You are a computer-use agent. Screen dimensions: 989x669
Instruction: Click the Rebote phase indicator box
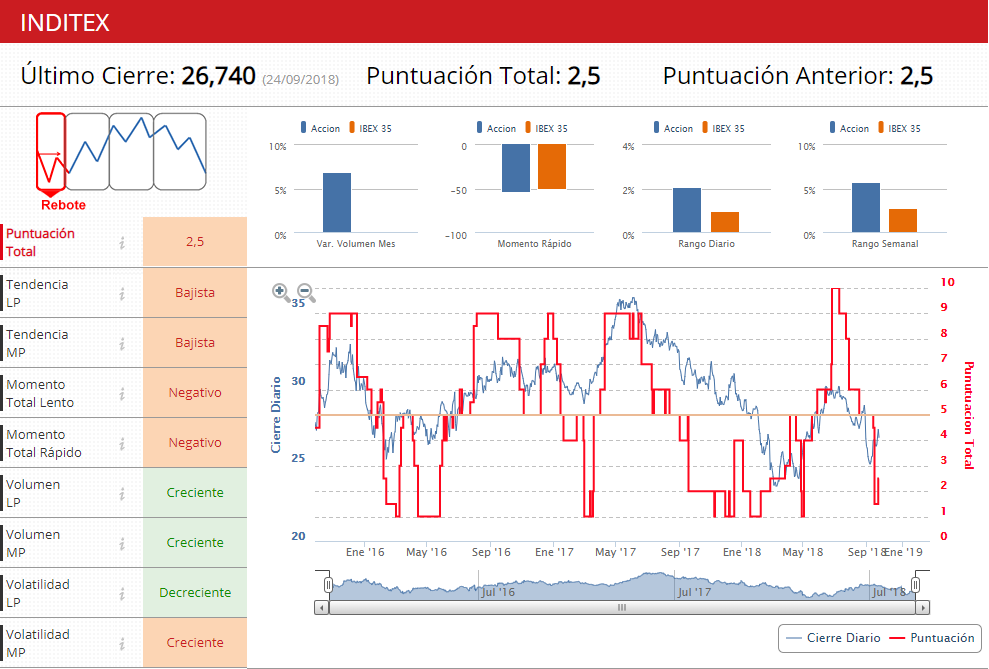[50, 151]
